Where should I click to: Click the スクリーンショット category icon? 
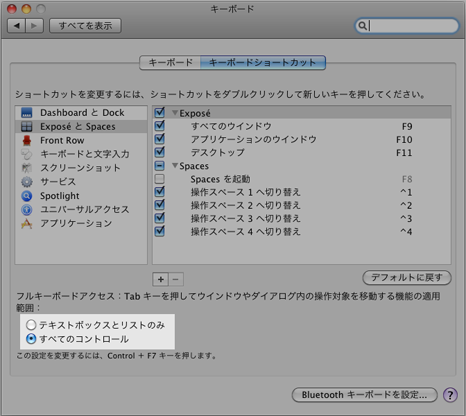point(27,168)
